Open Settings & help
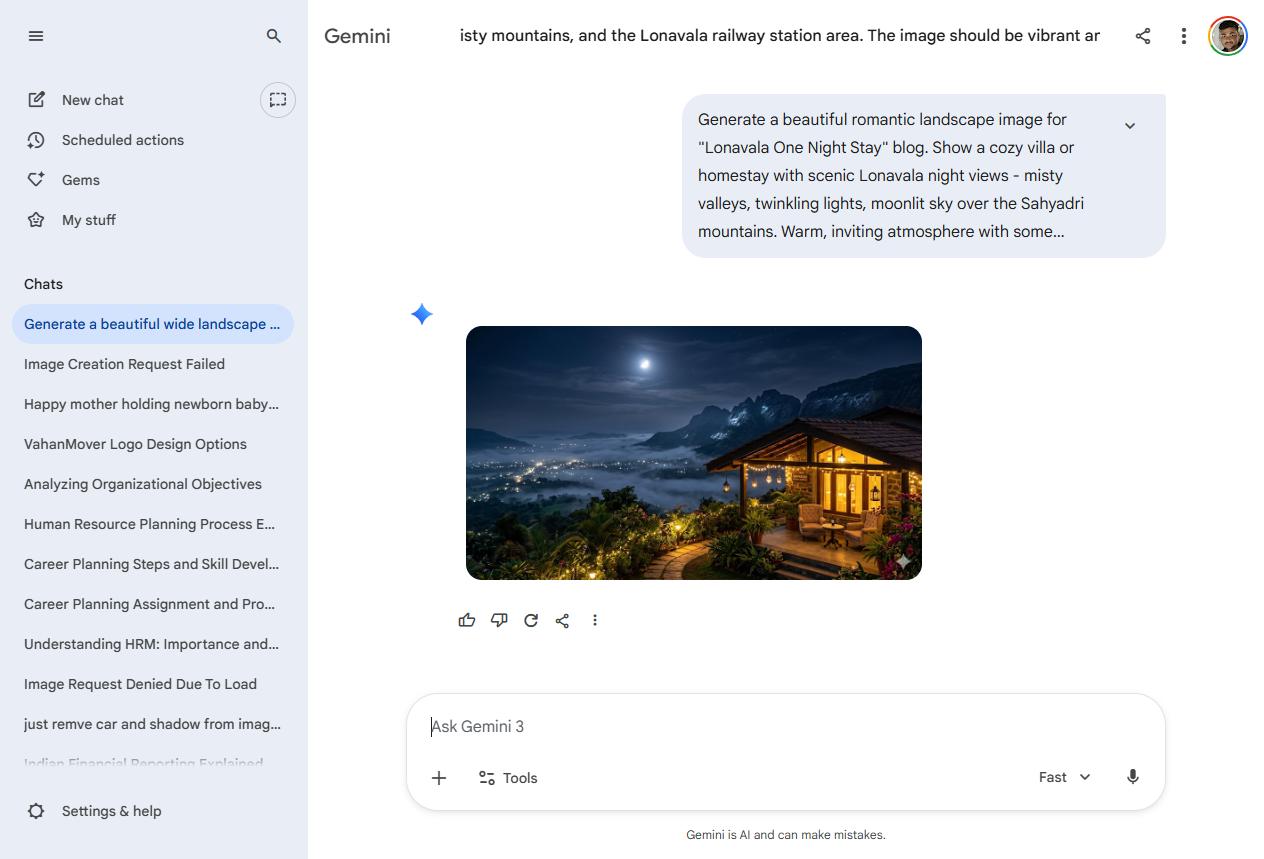1264x859 pixels. [x=110, y=811]
